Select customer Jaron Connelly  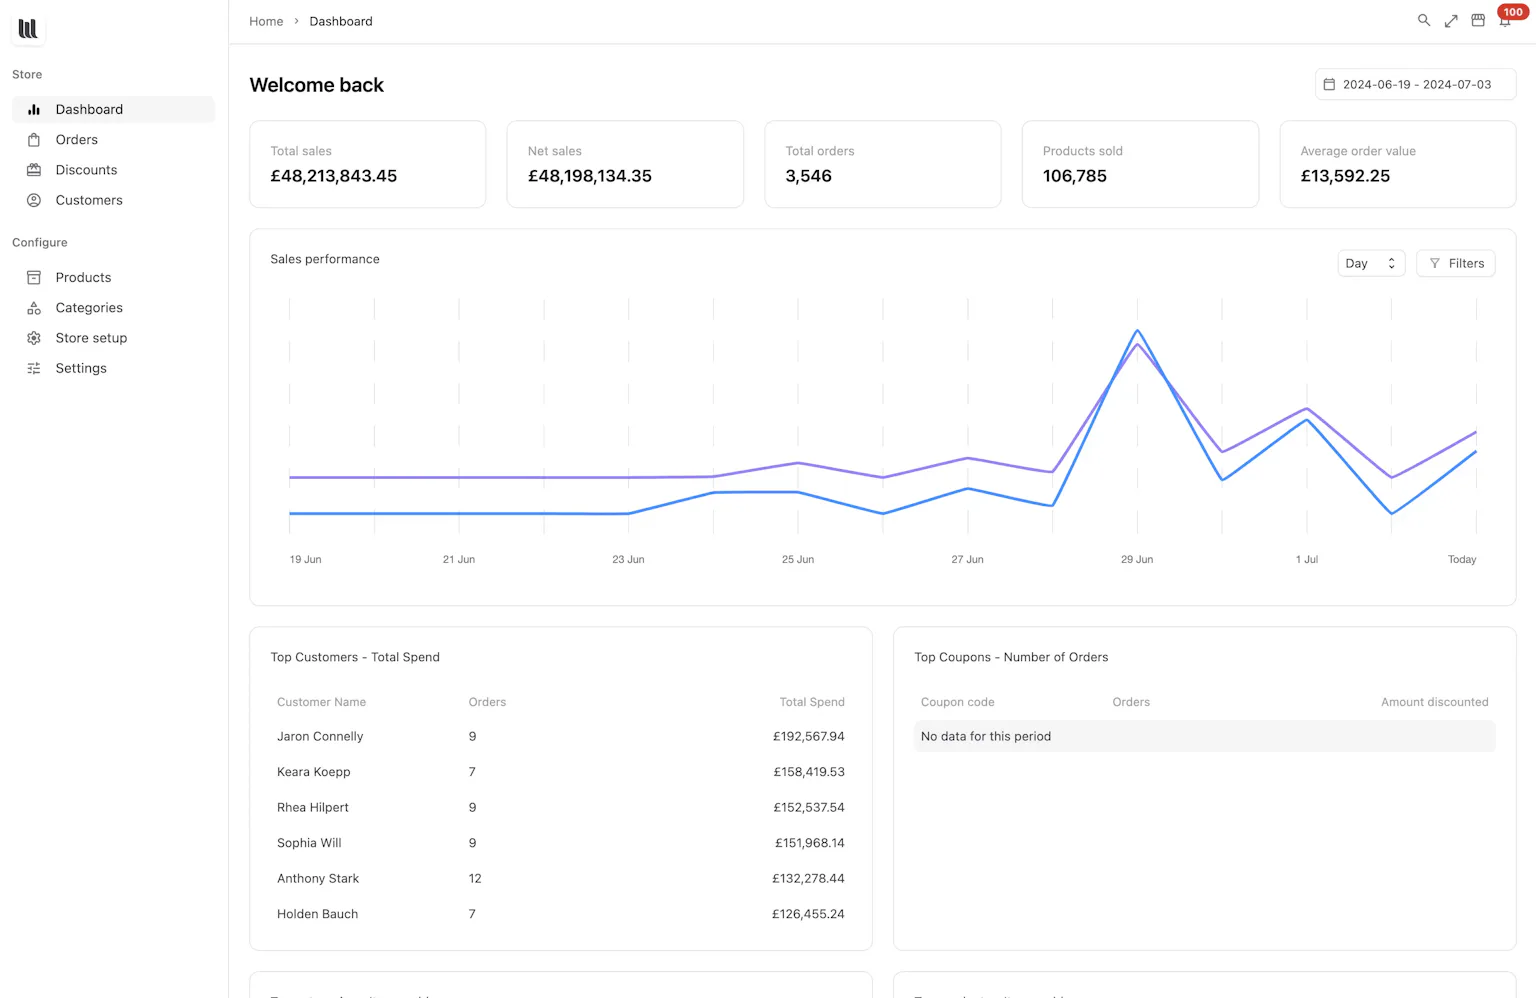pyautogui.click(x=320, y=736)
